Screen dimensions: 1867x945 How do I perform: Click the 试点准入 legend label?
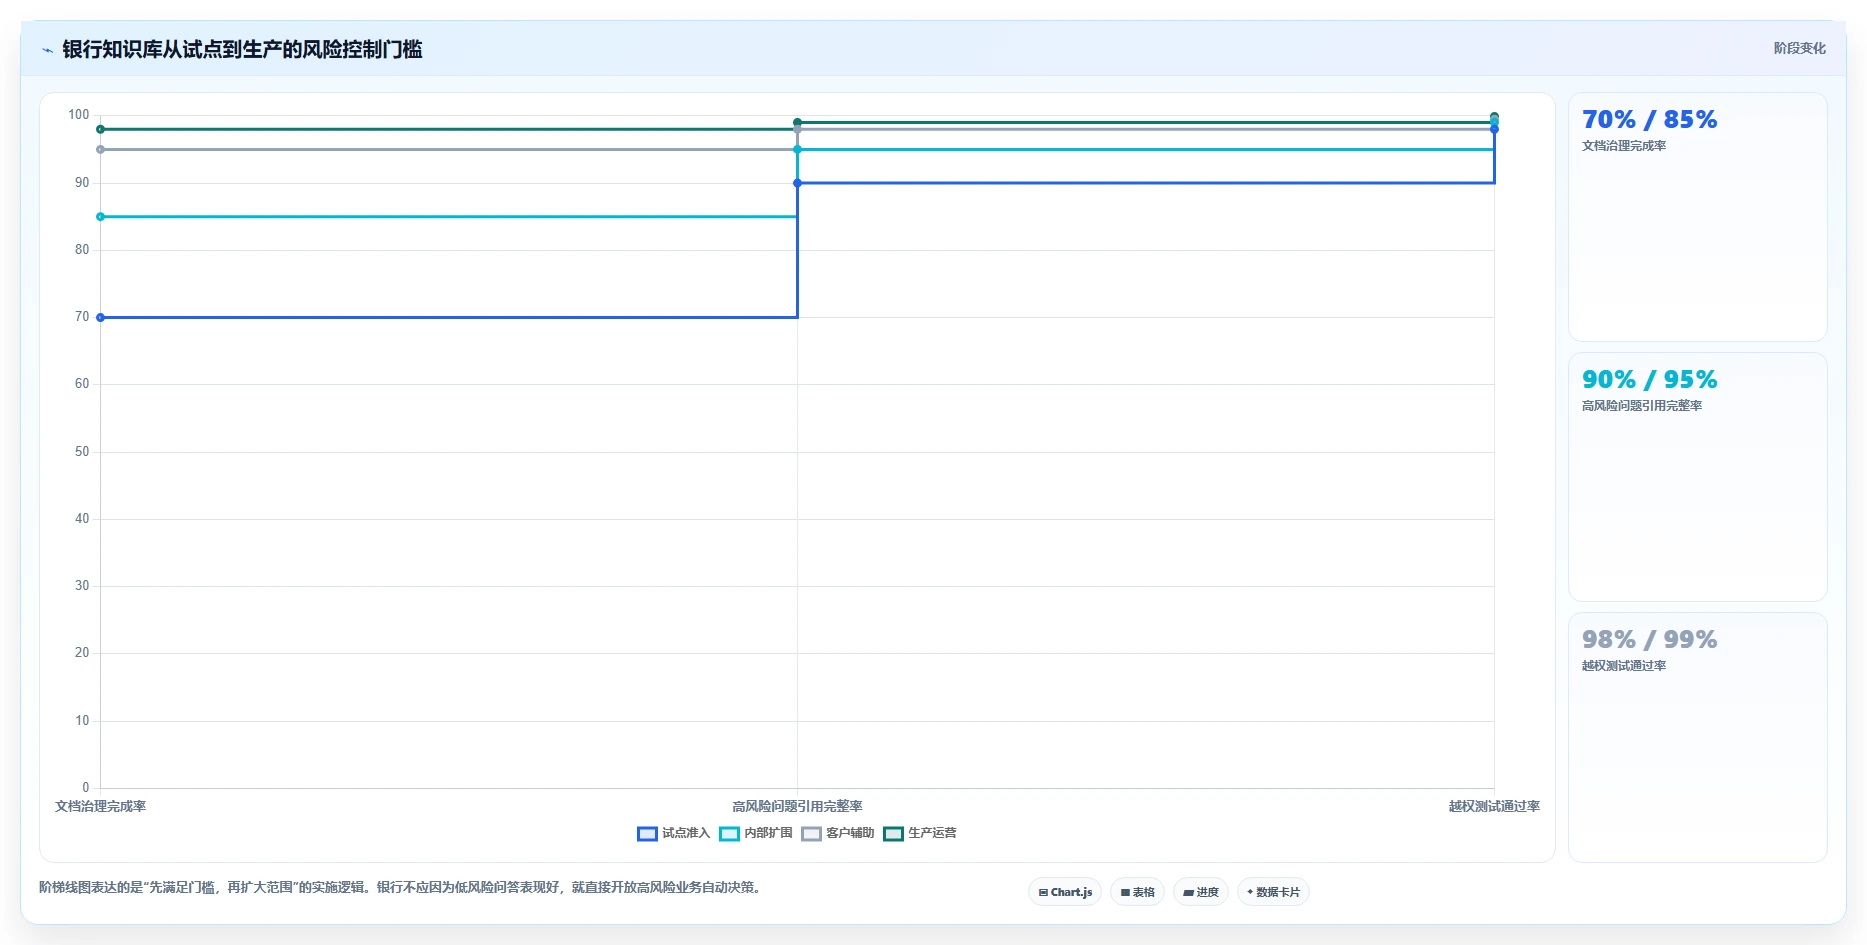pos(686,833)
